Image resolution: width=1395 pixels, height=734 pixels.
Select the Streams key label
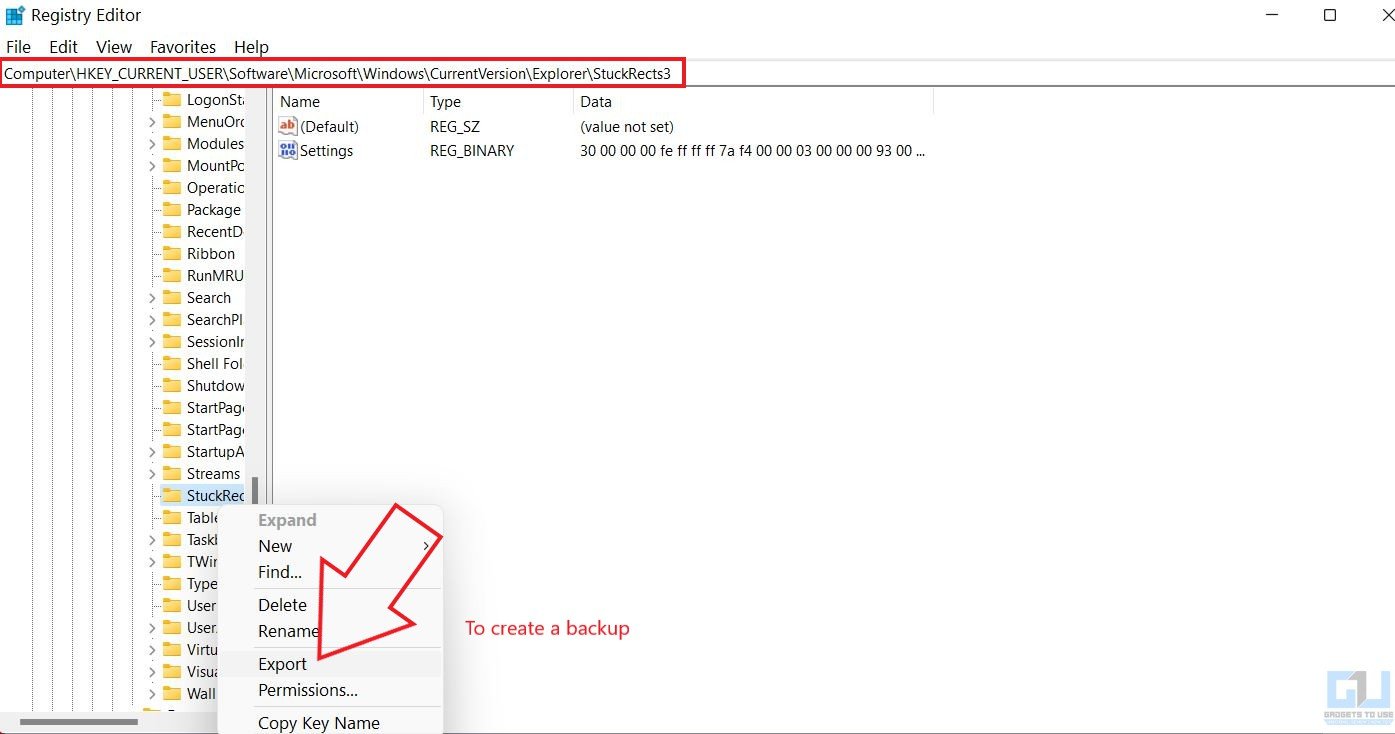coord(213,474)
